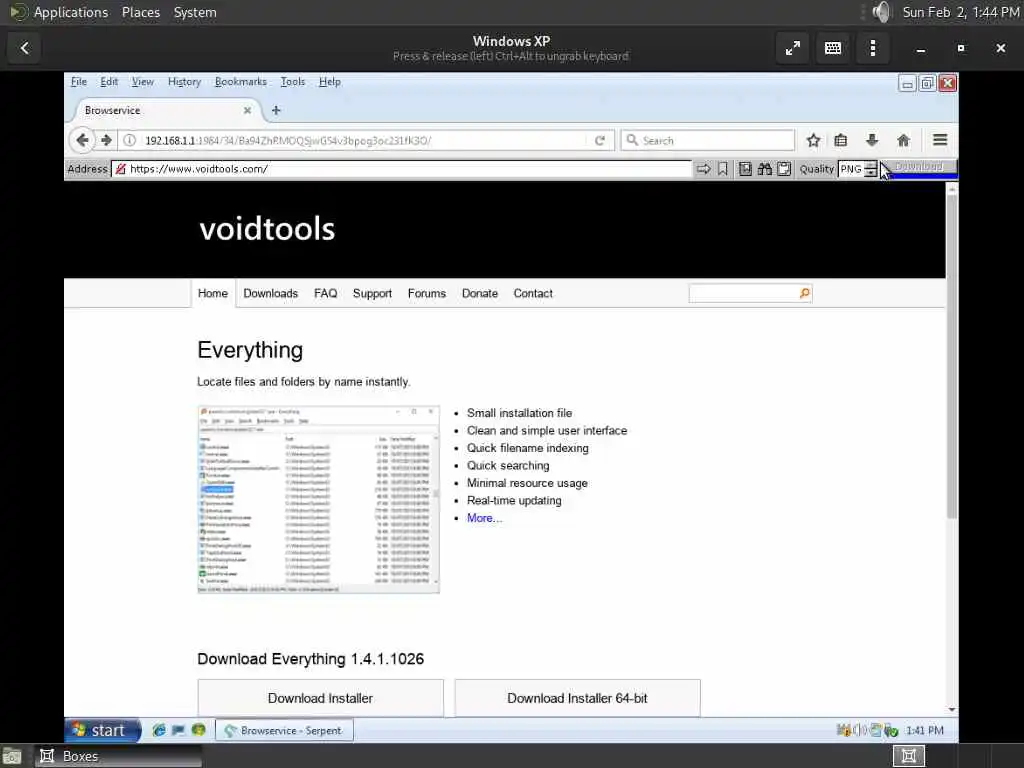Click the Quality stepper up arrow
This screenshot has width=1024, height=768.
[871, 165]
